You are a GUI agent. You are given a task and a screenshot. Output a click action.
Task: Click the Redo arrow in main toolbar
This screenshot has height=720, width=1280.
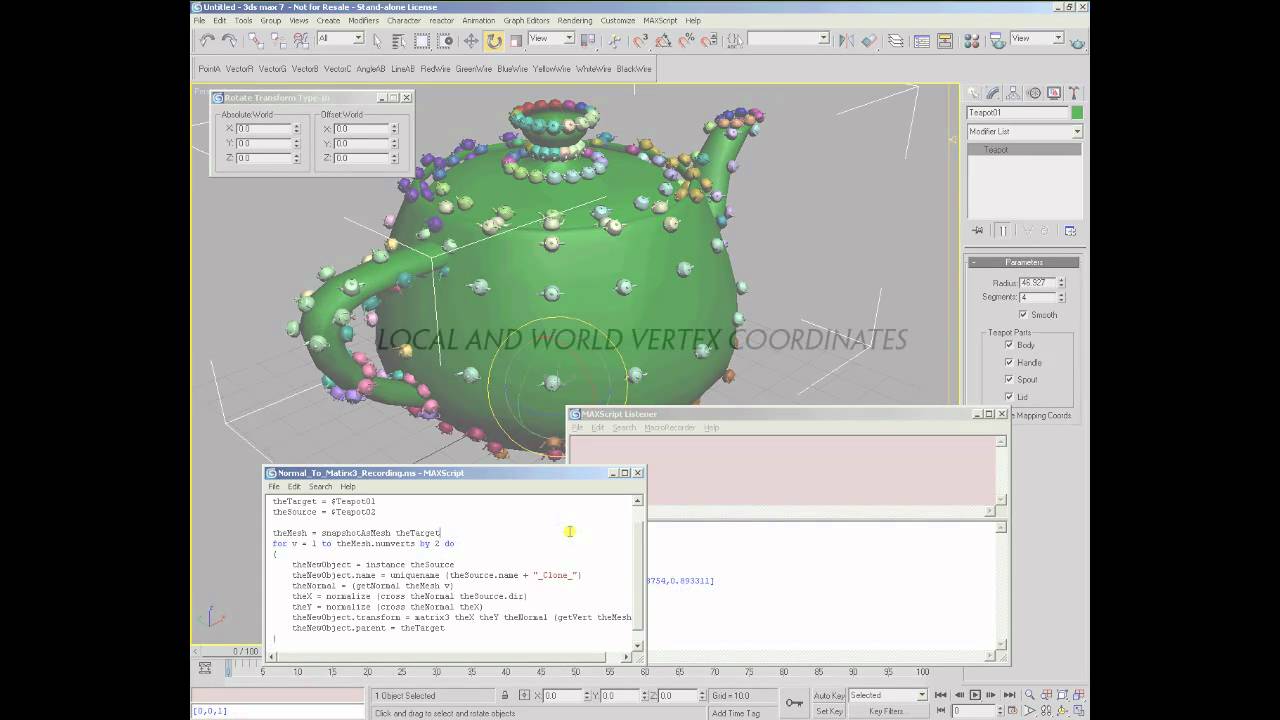click(x=229, y=40)
